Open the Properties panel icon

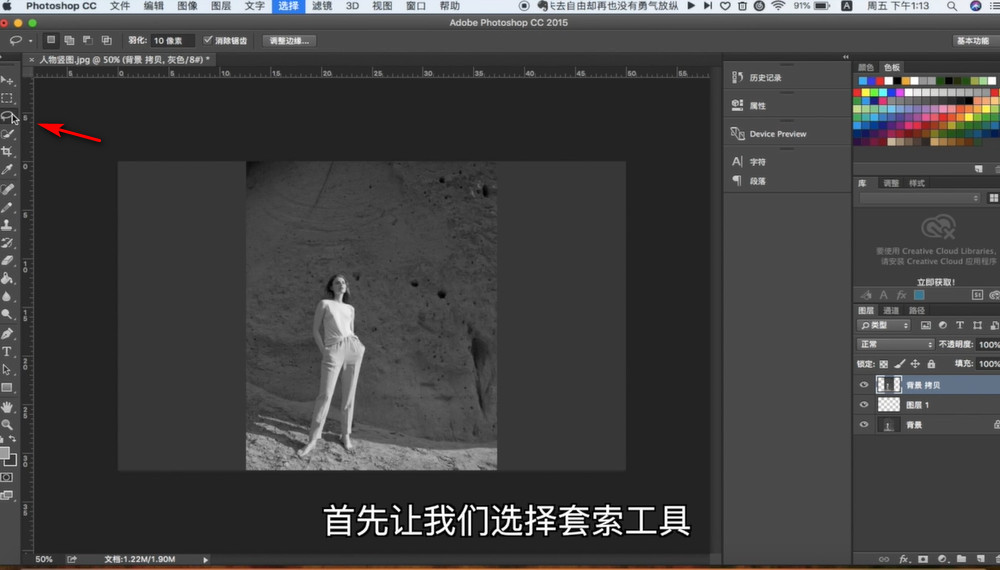pos(737,105)
